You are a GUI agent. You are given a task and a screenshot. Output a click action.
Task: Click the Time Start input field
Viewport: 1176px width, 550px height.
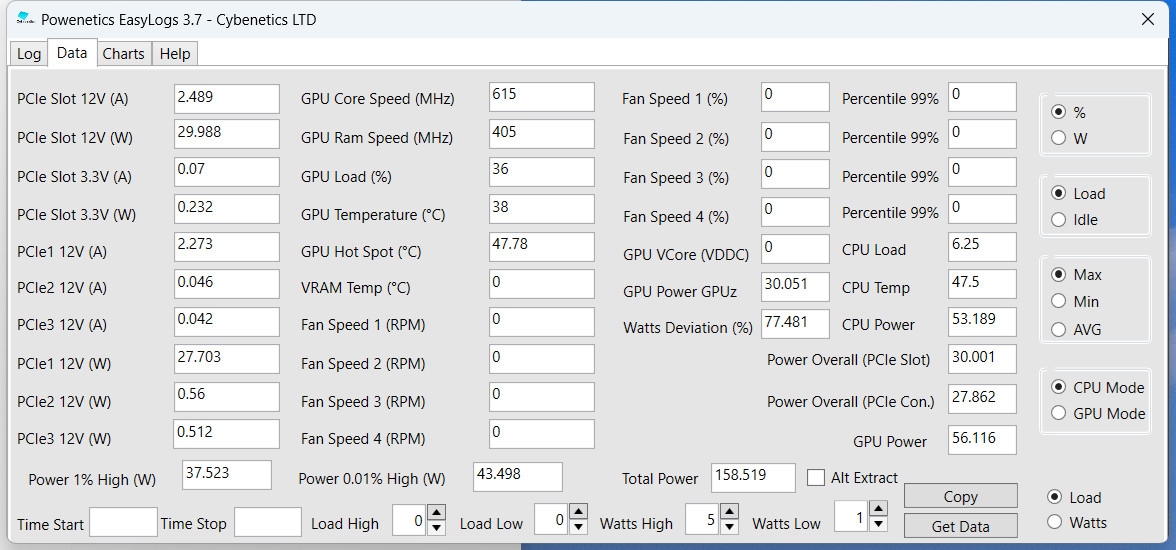click(x=123, y=522)
